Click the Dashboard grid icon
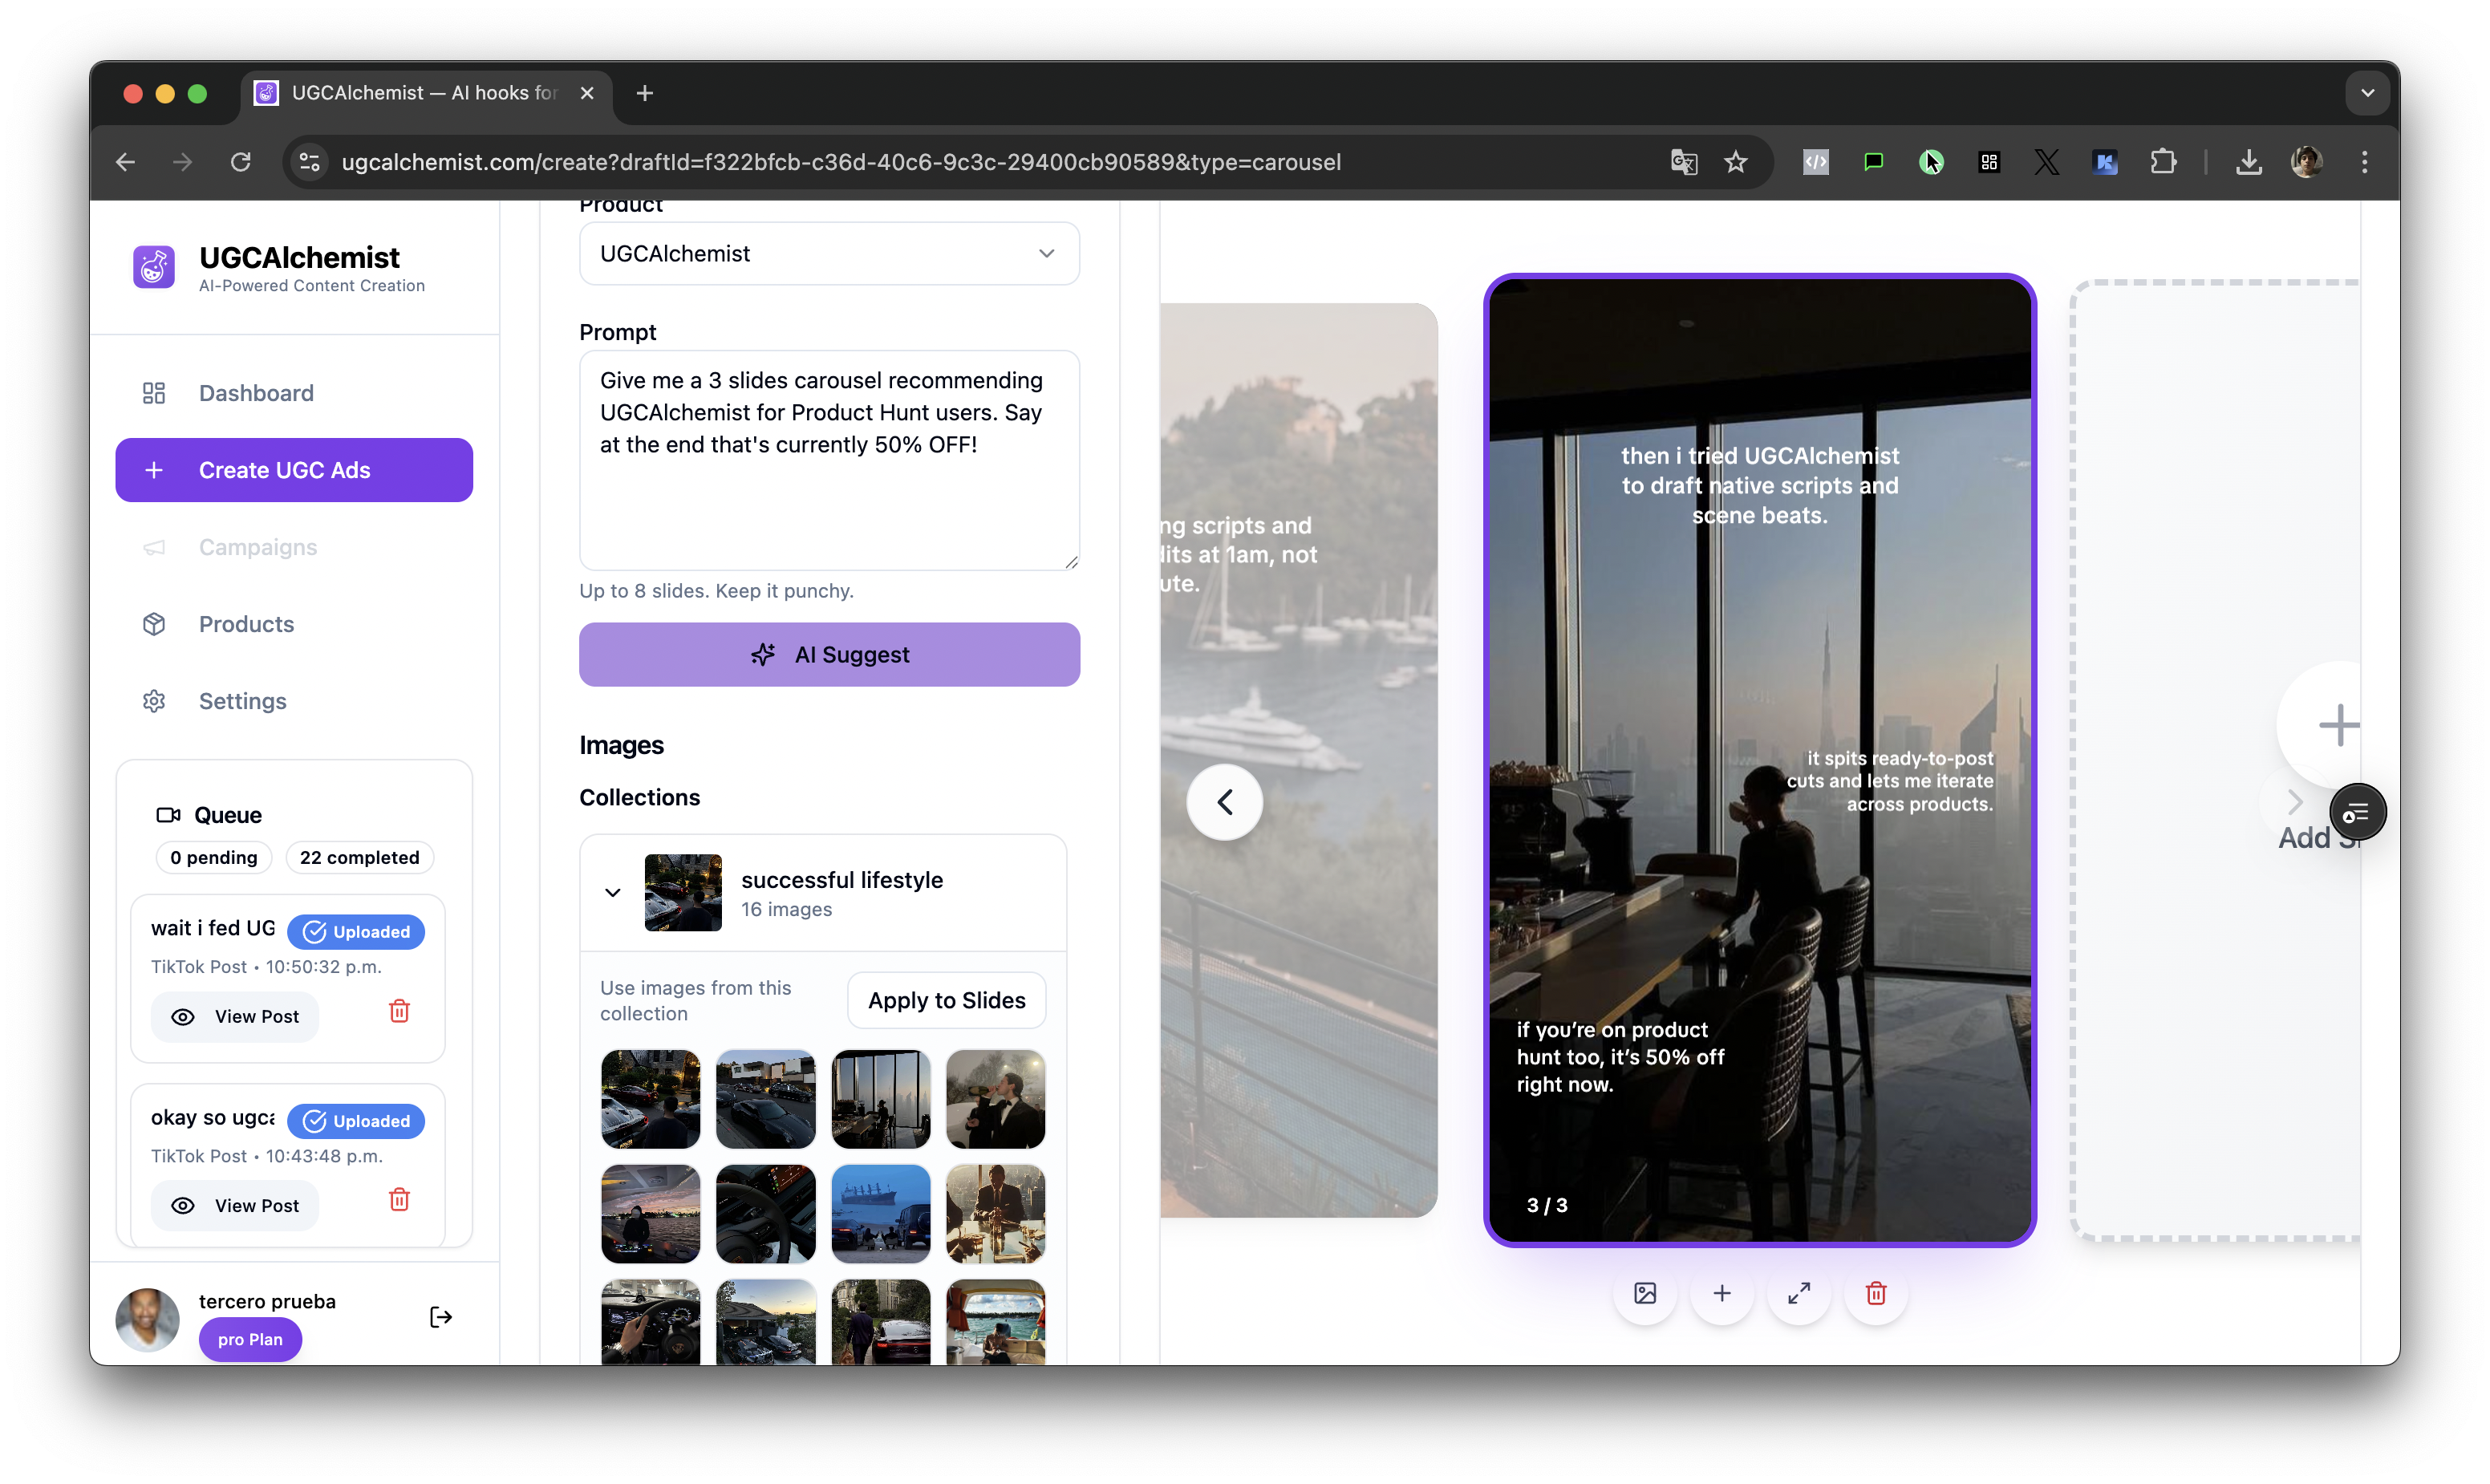Viewport: 2490px width, 1484px height. 154,393
